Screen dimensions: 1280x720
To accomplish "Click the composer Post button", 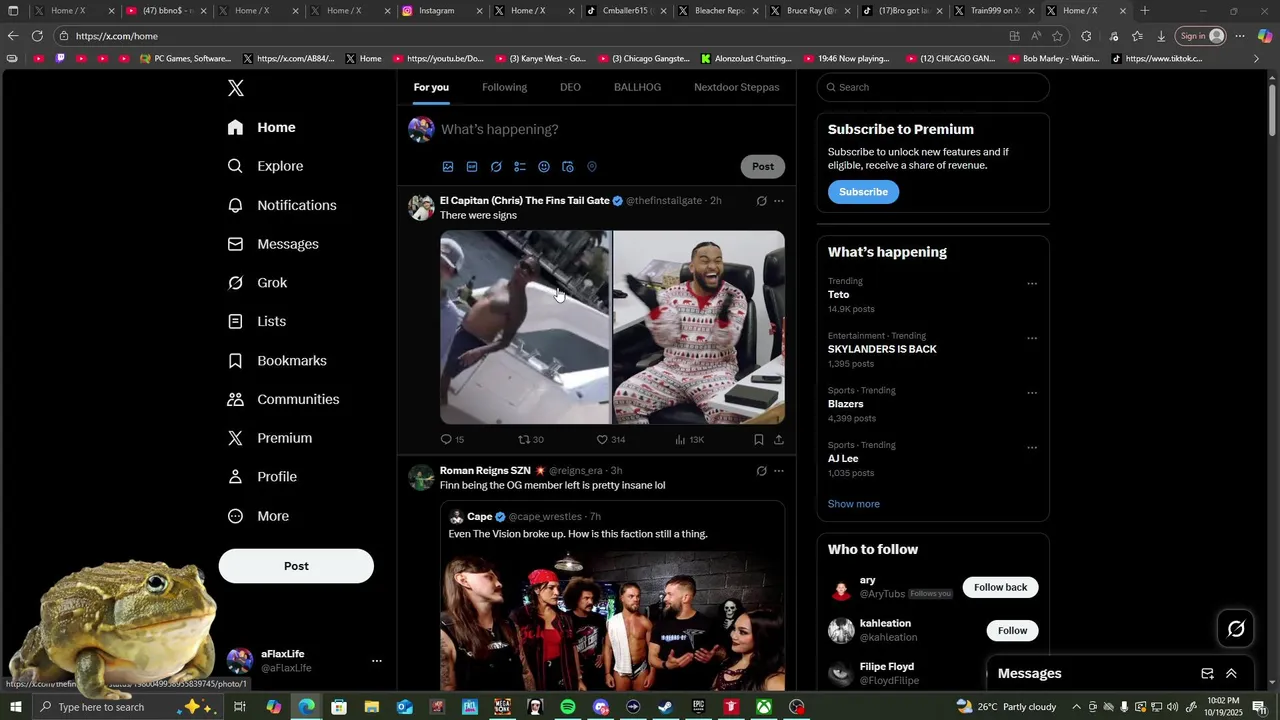I will tap(763, 167).
